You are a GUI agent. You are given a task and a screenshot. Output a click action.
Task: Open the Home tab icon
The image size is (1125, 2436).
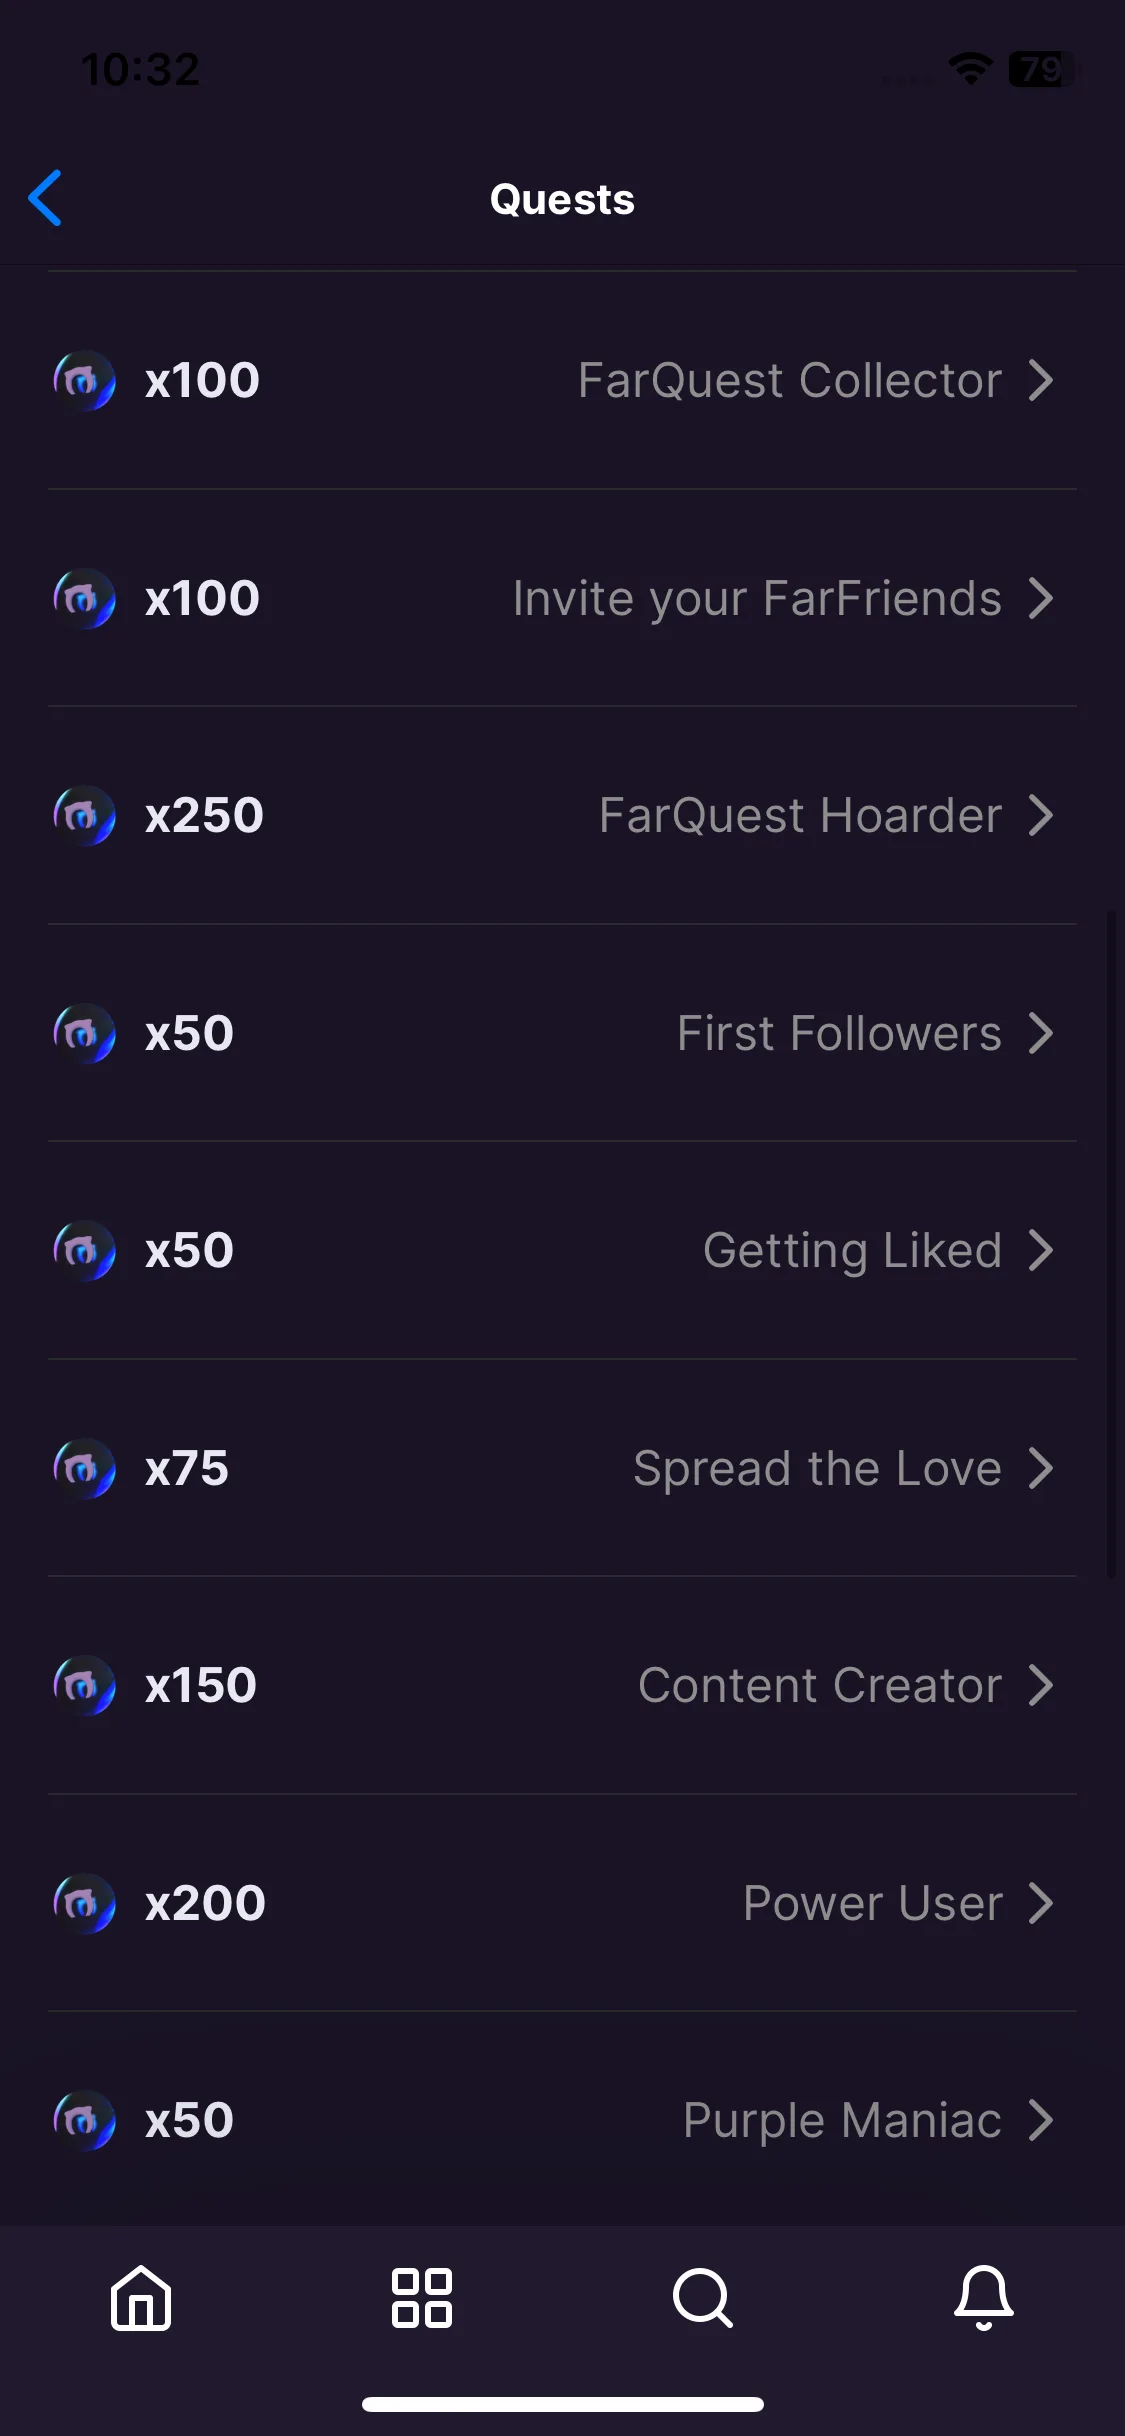click(x=141, y=2298)
